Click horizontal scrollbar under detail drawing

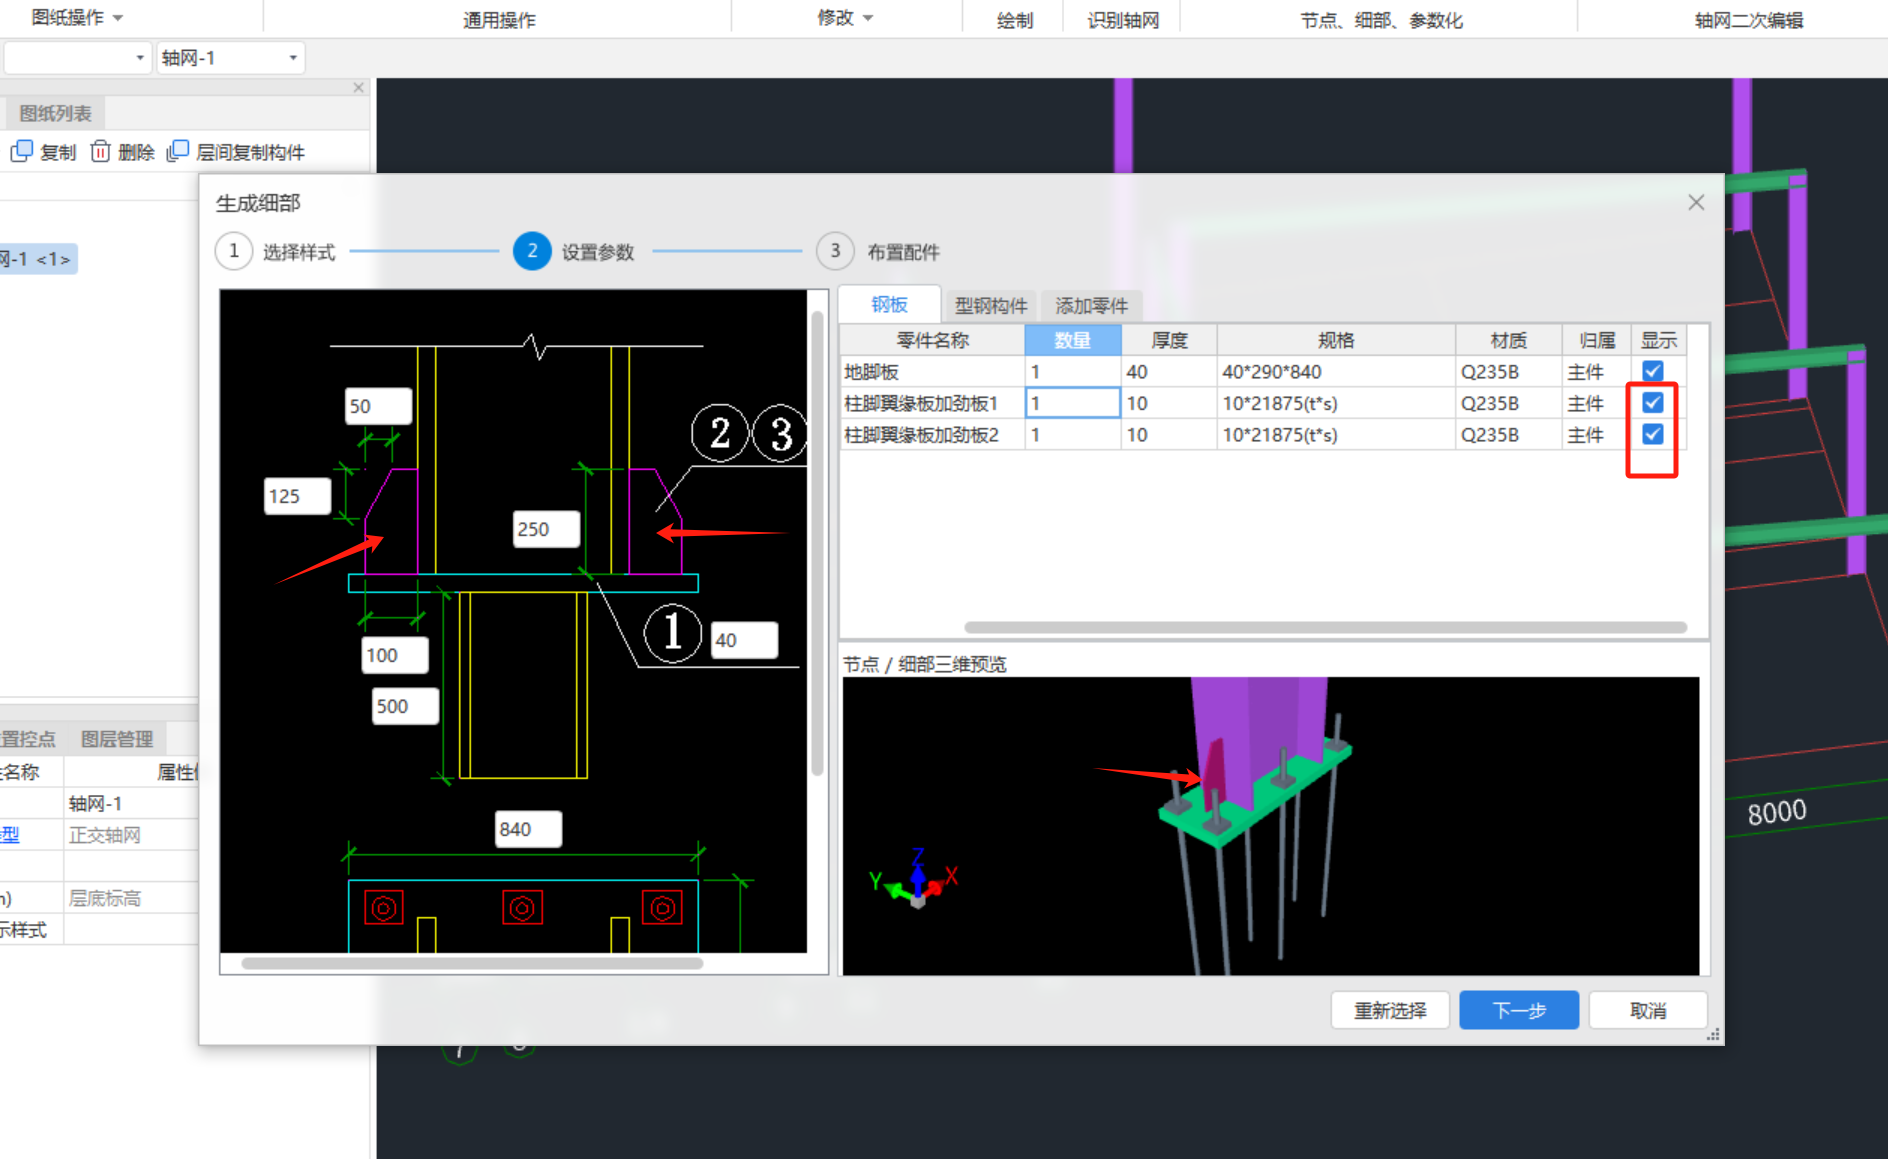(x=472, y=964)
